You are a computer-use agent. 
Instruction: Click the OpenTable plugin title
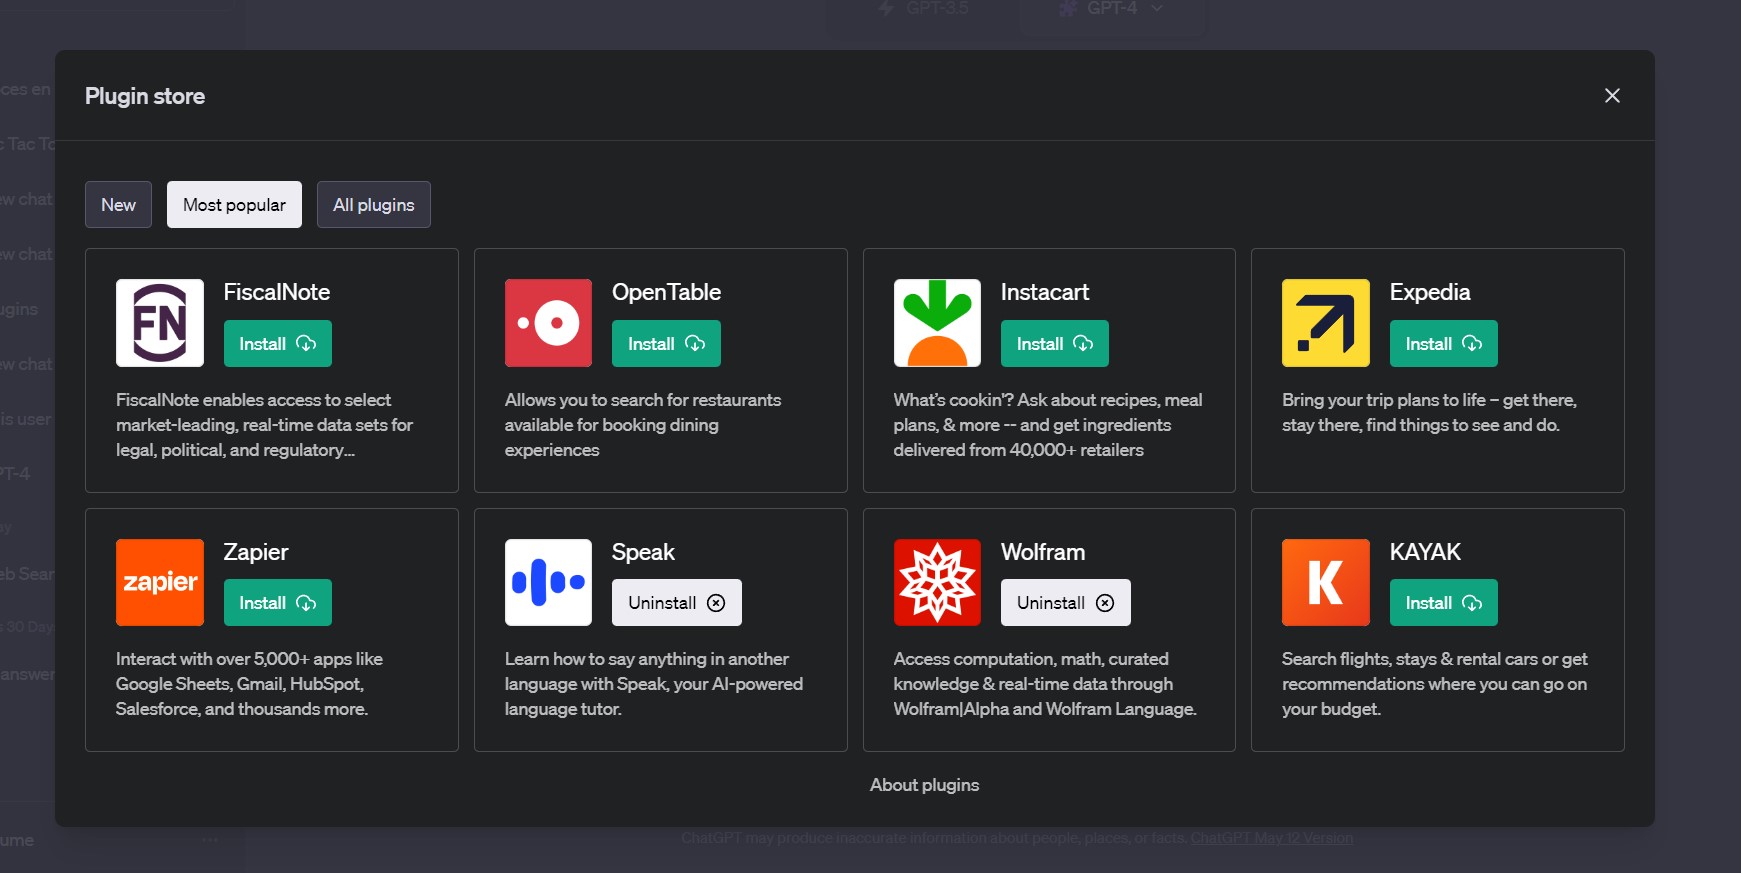(666, 292)
